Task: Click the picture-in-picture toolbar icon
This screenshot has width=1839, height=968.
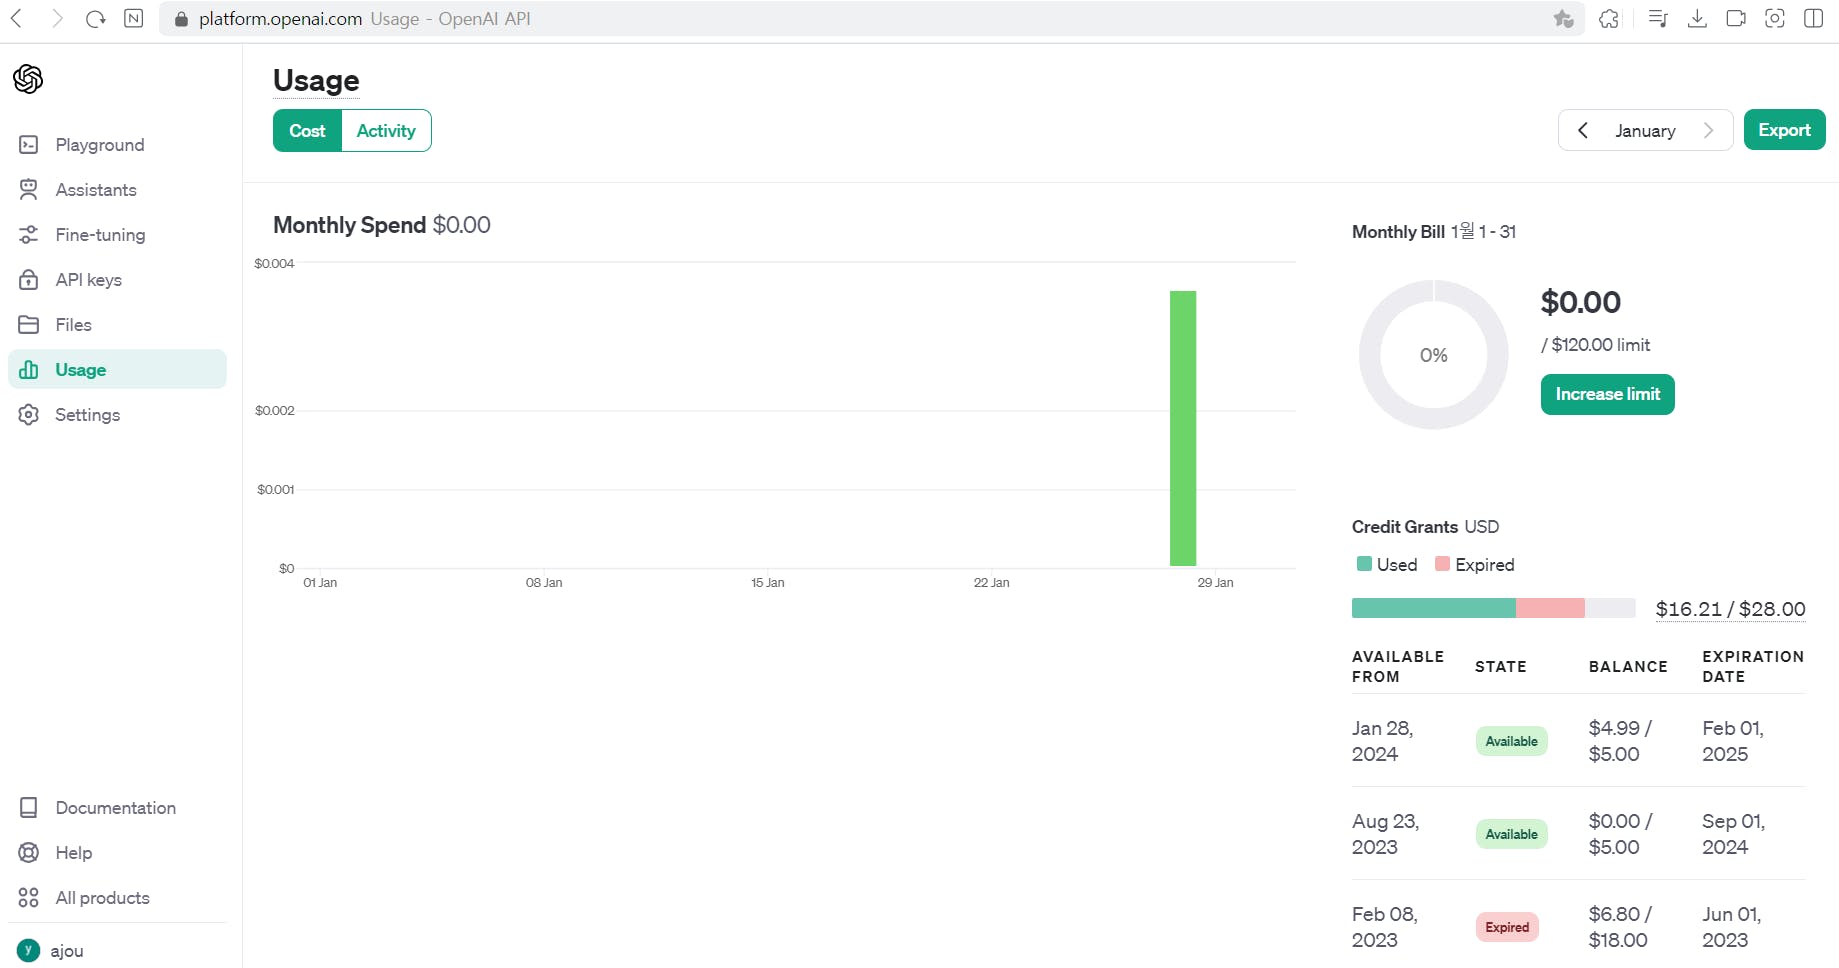Action: click(1736, 18)
